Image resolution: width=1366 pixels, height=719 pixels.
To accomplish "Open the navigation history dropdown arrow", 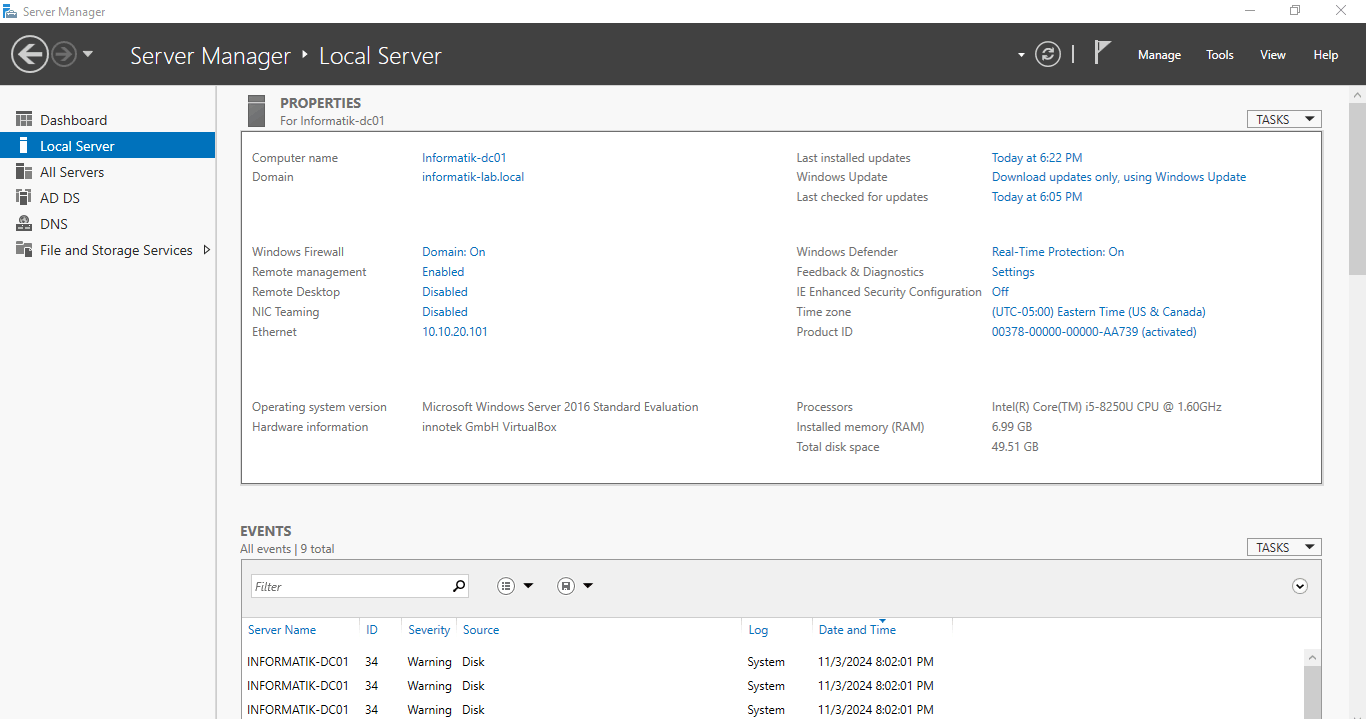I will click(x=88, y=54).
